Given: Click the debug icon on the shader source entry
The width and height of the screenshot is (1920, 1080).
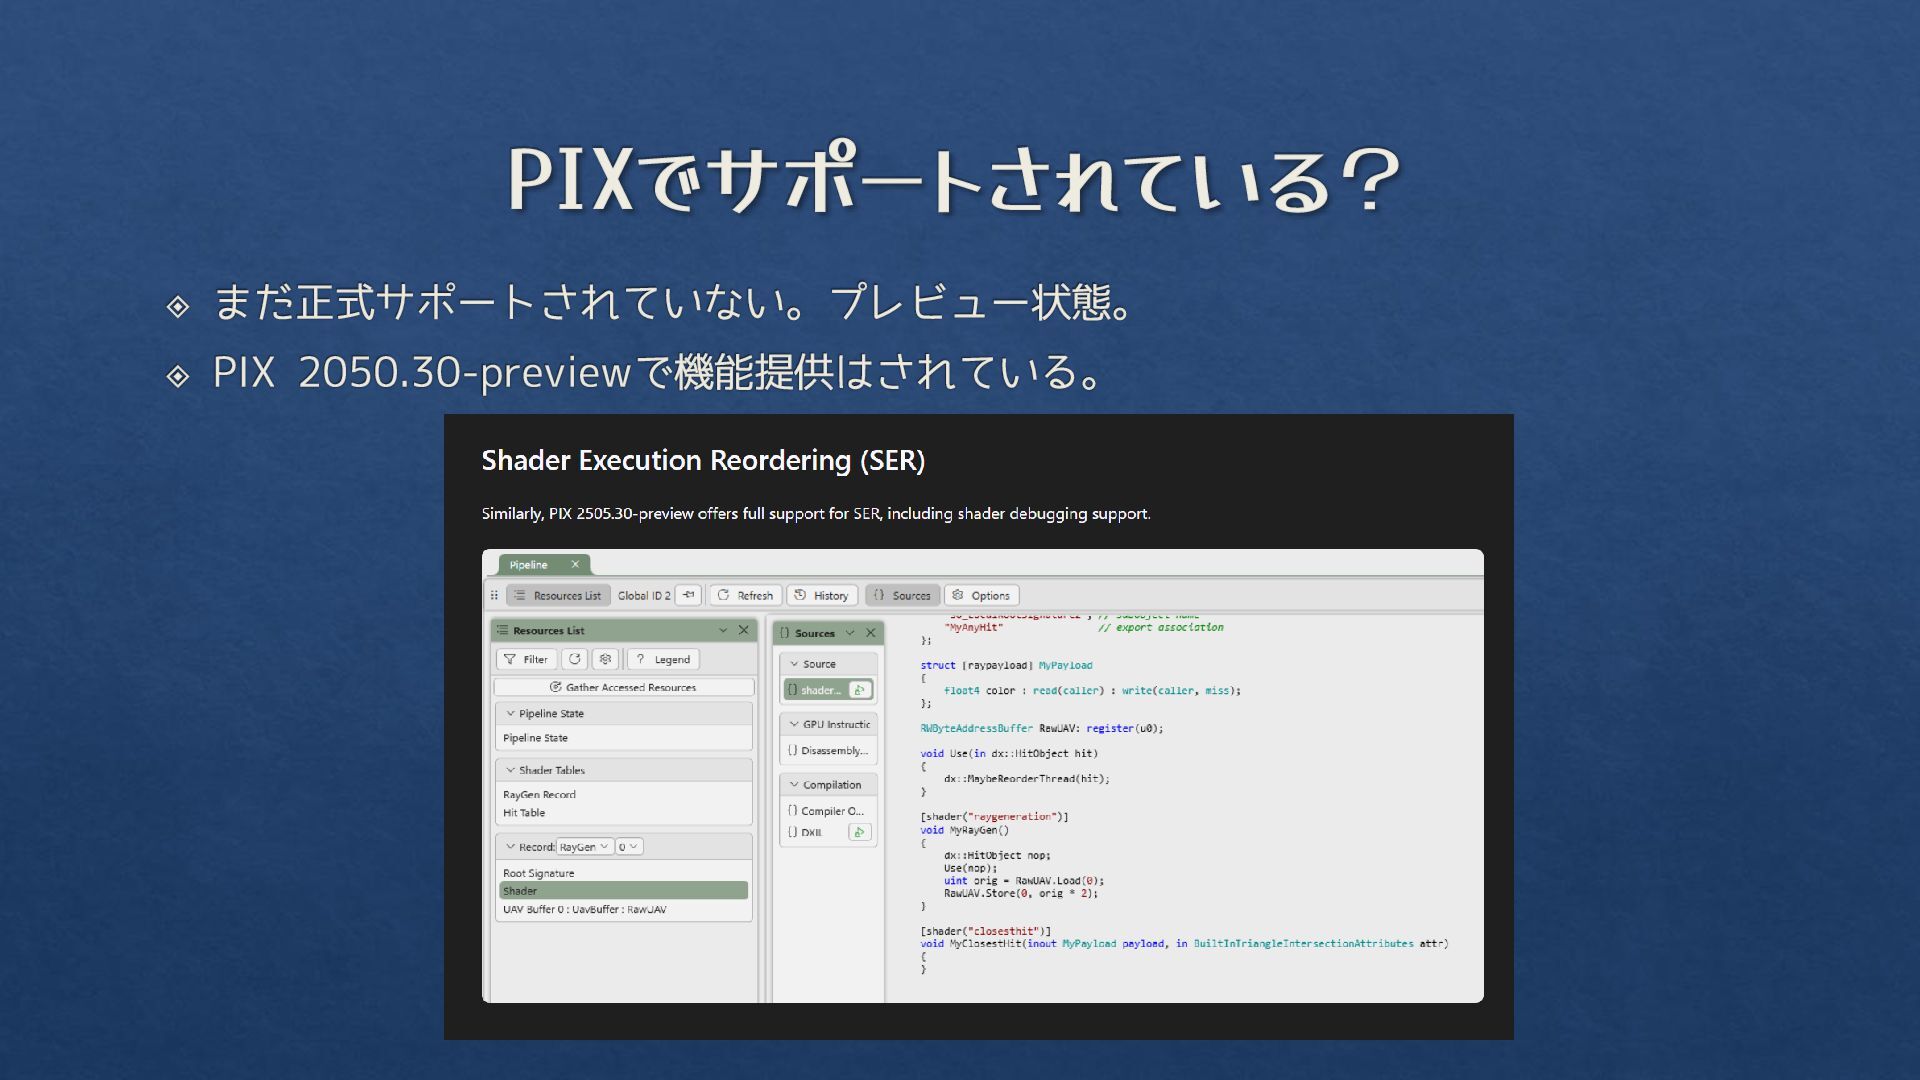Looking at the screenshot, I should coord(859,690).
